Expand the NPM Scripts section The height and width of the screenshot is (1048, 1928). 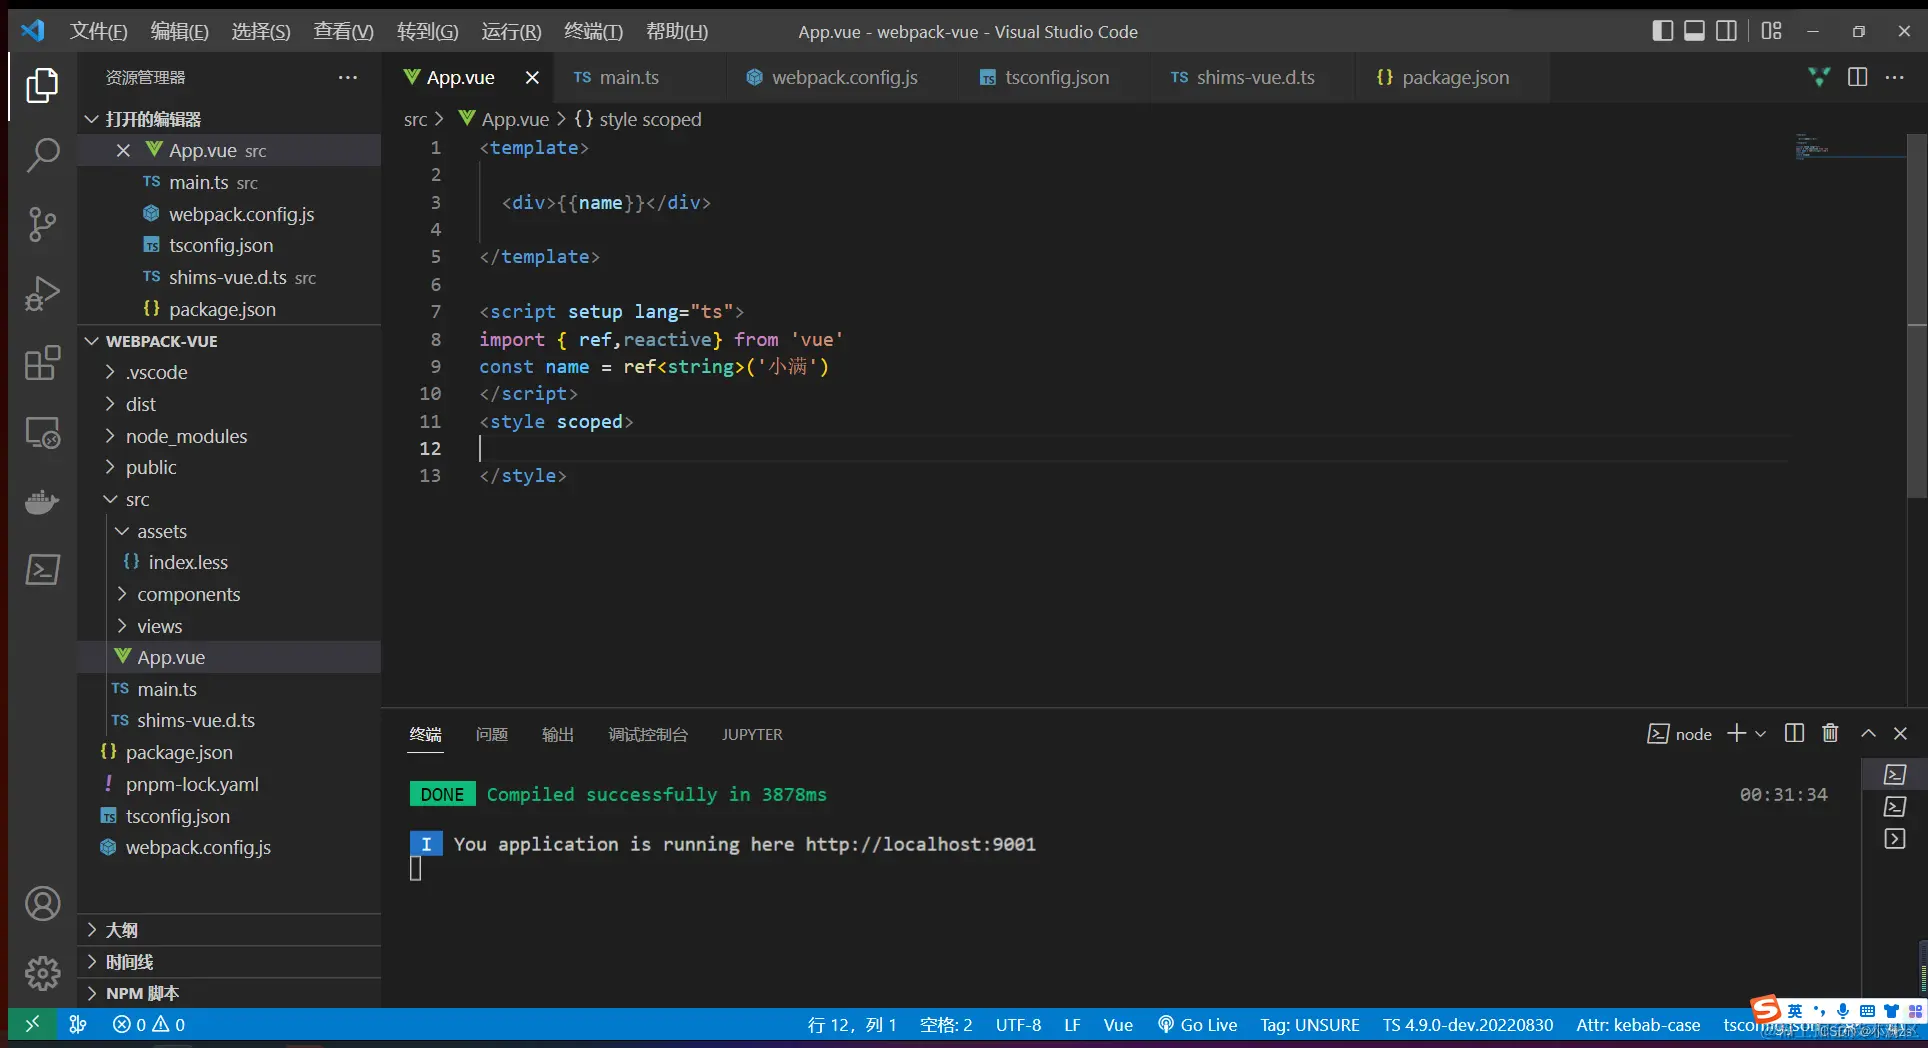tap(229, 993)
